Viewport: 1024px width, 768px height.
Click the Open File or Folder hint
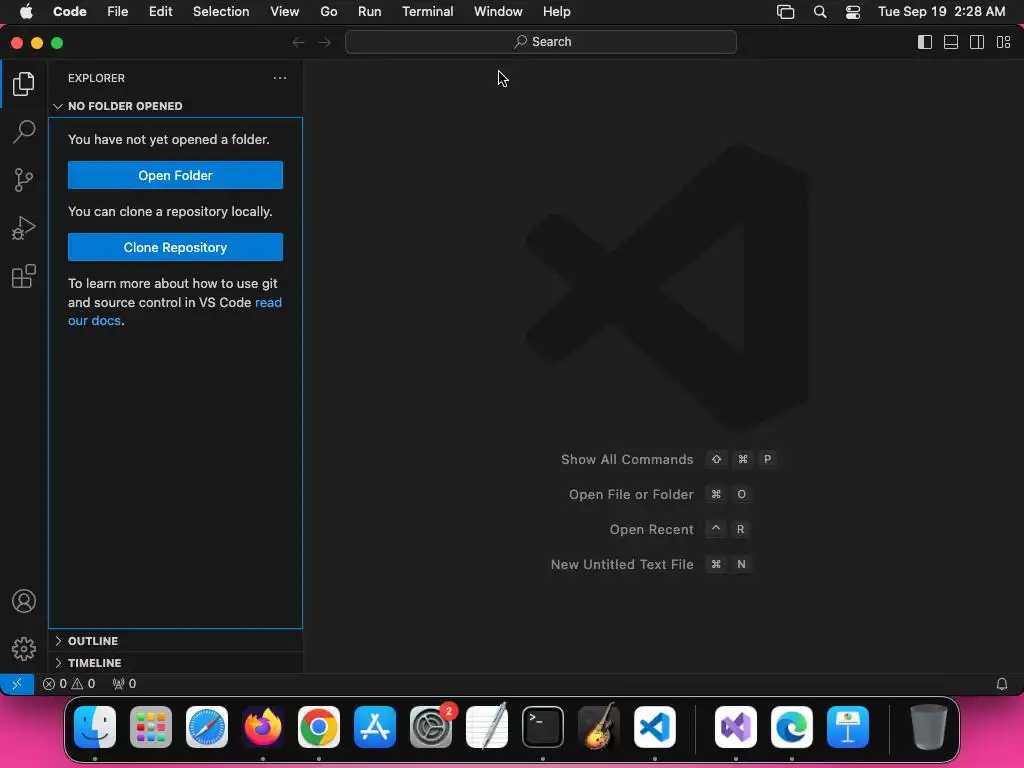(x=660, y=494)
